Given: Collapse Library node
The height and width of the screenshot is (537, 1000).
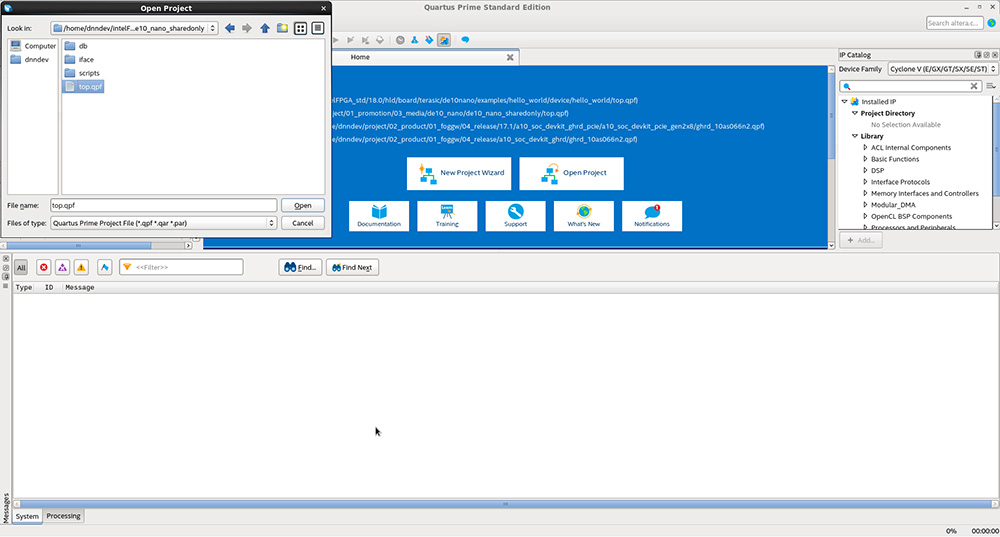Looking at the screenshot, I should pos(855,136).
